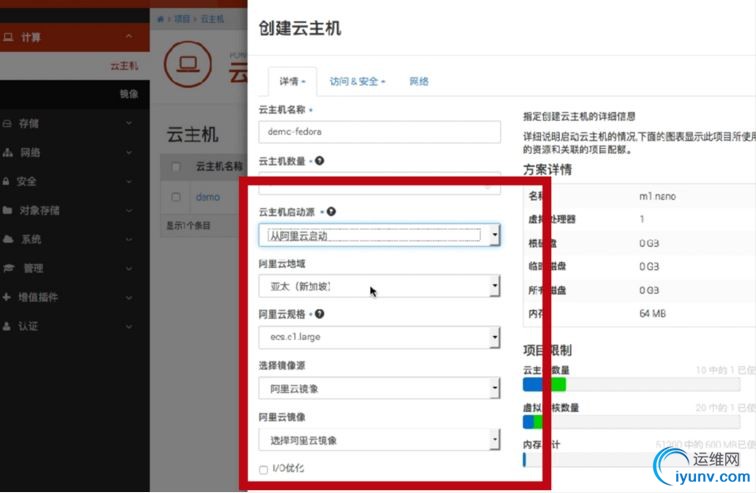Click the 云主机名称 column header
The image size is (756, 493).
219,167
